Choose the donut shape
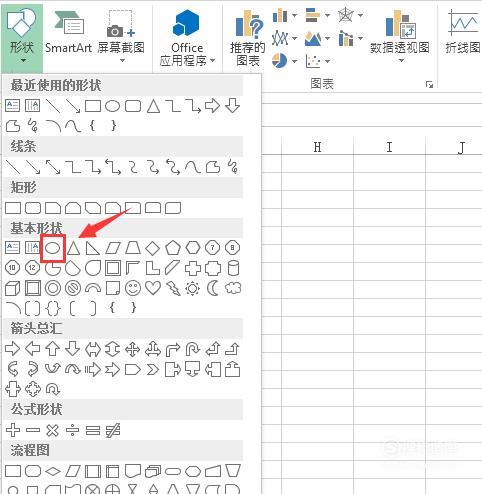Screen dimensions: 482x494 point(53,288)
